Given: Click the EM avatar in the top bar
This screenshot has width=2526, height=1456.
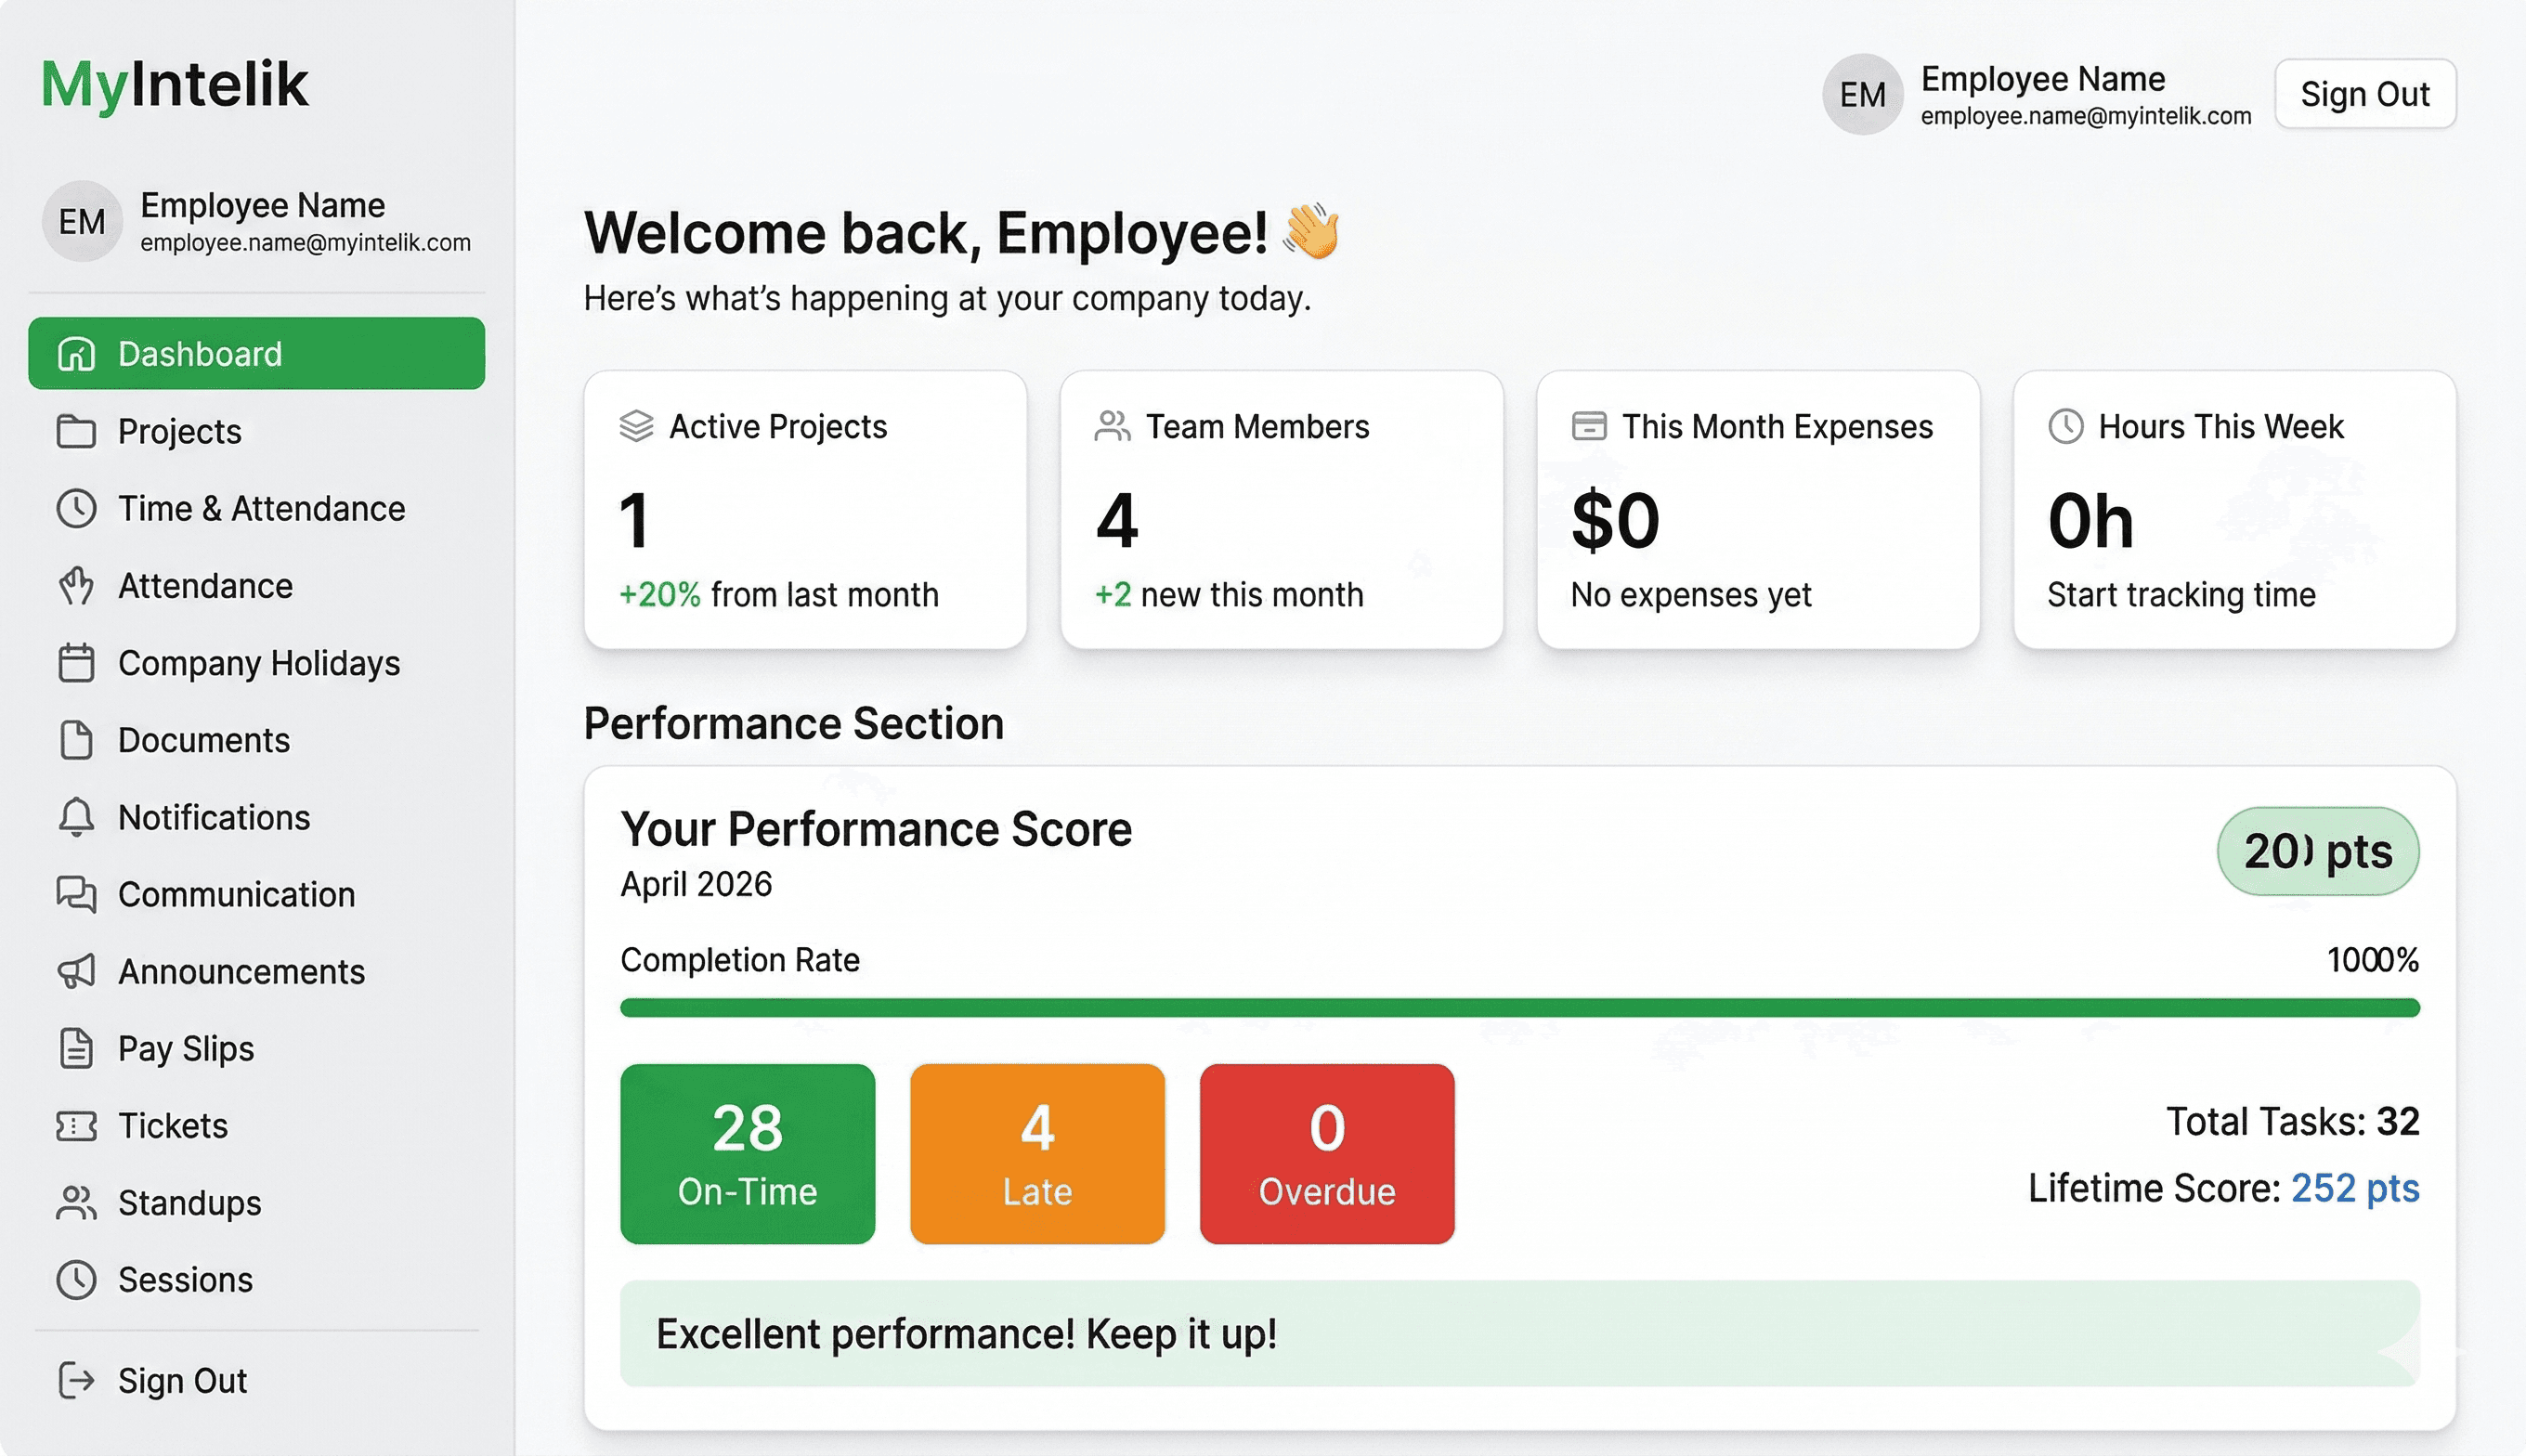Looking at the screenshot, I should coord(1861,94).
